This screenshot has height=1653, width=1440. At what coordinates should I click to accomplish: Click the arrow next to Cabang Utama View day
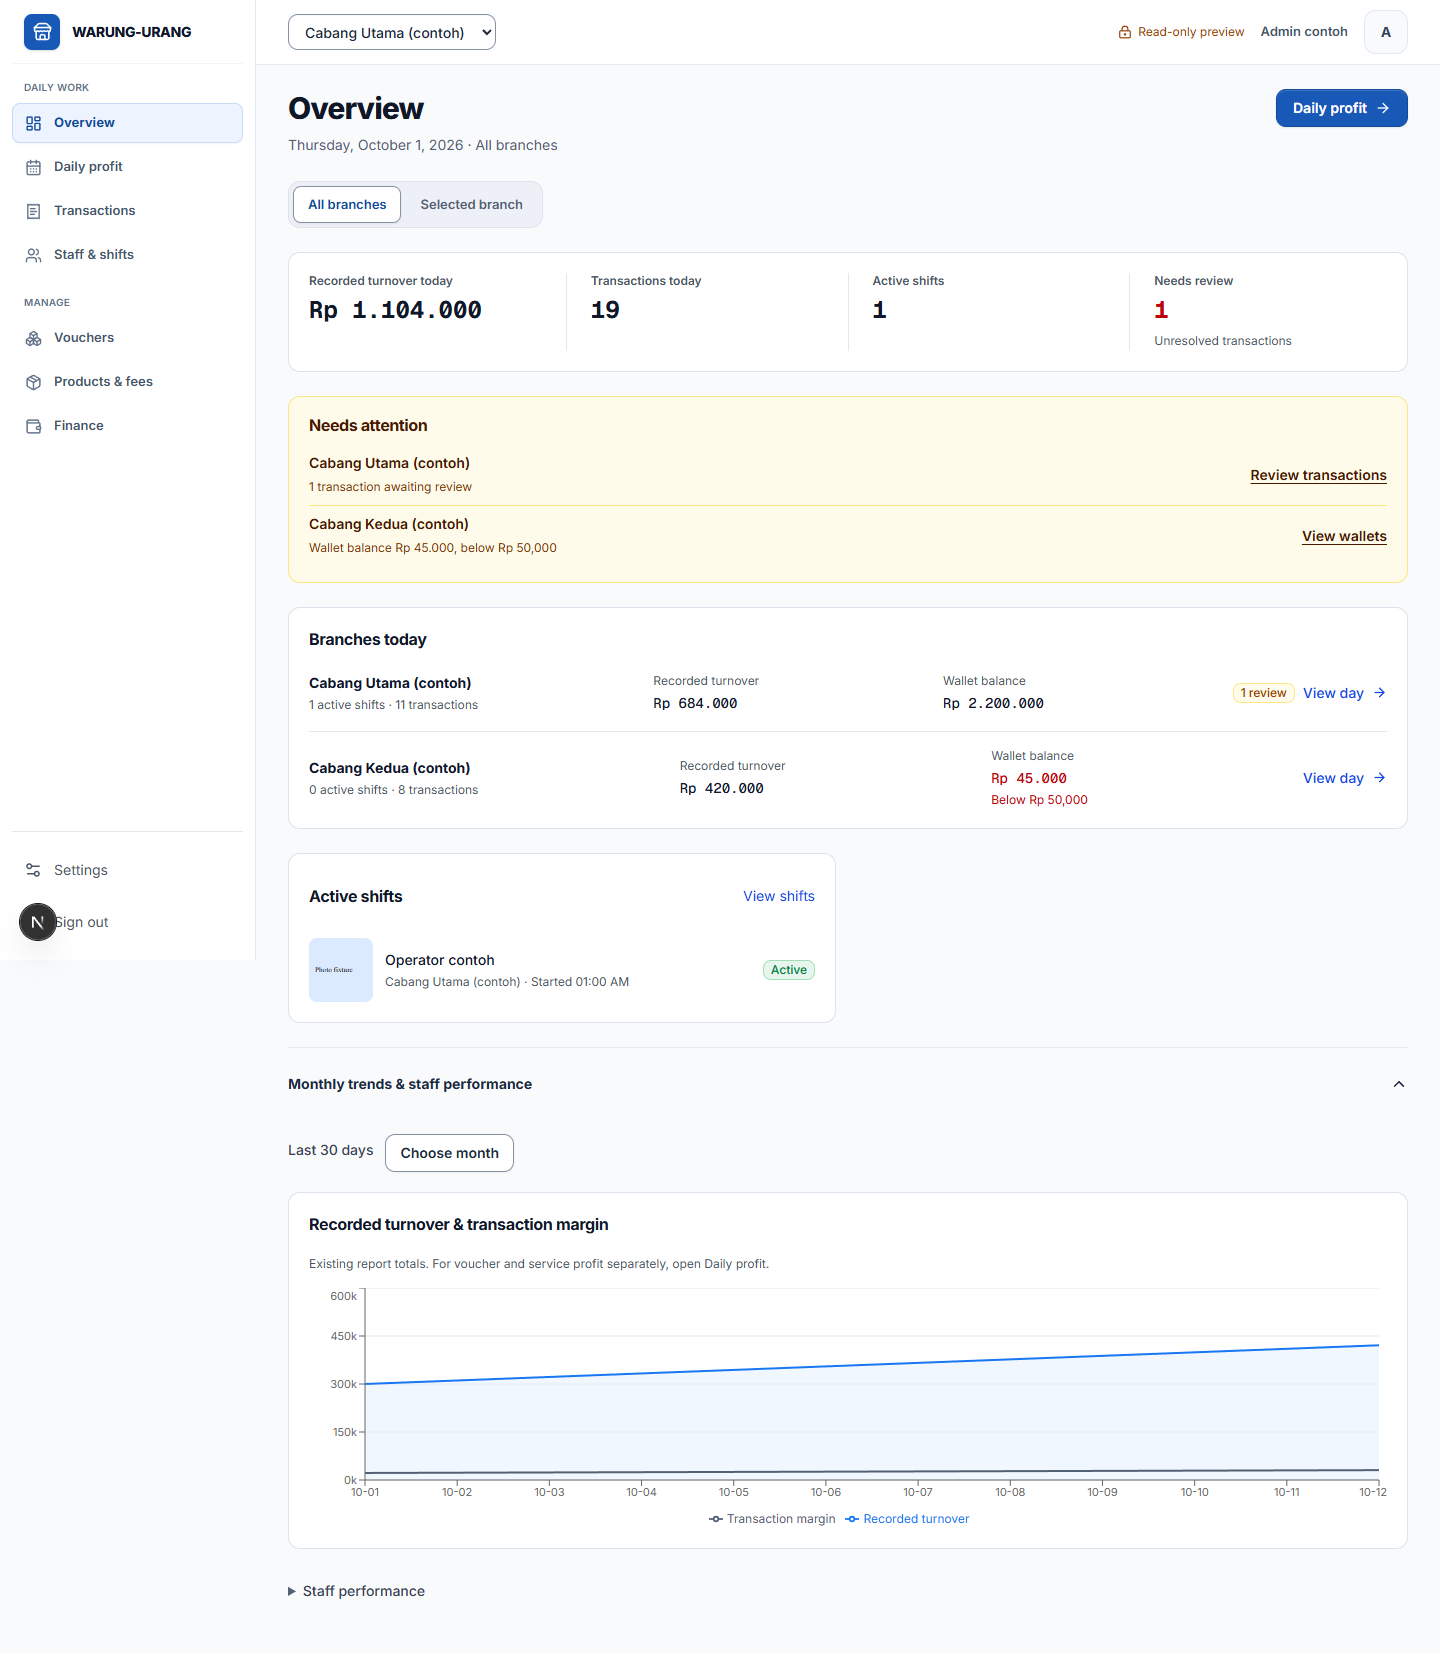click(1380, 693)
